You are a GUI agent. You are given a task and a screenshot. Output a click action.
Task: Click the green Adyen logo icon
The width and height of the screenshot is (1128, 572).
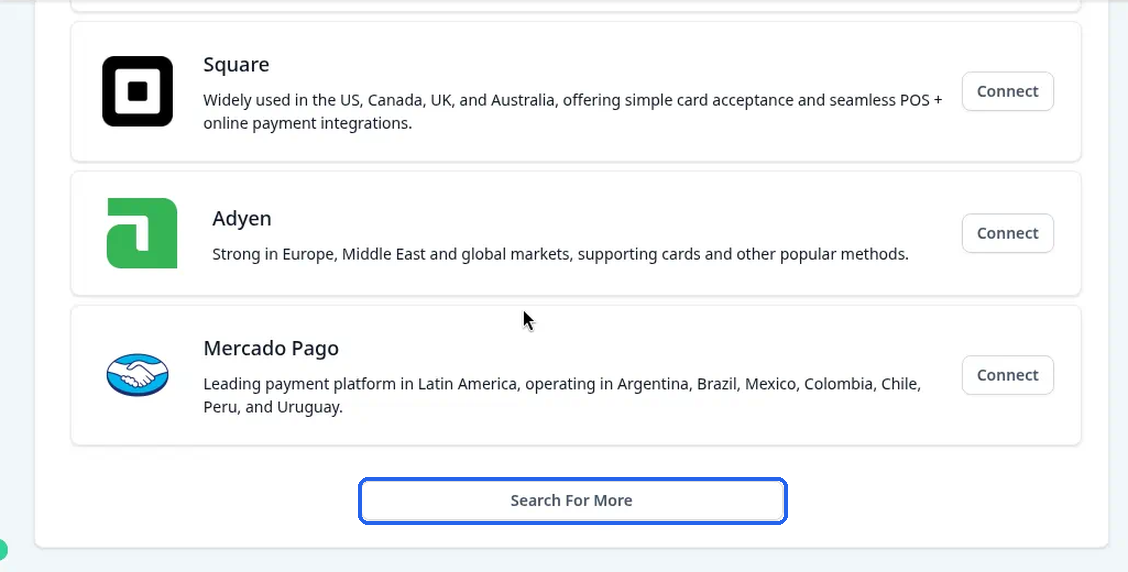(142, 233)
